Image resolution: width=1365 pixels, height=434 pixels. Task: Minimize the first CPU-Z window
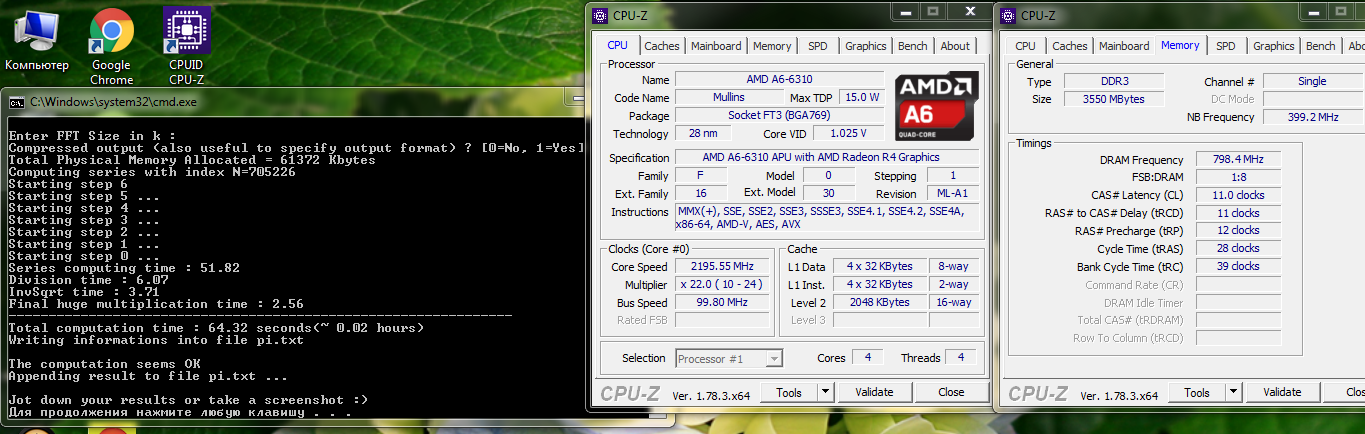point(907,12)
